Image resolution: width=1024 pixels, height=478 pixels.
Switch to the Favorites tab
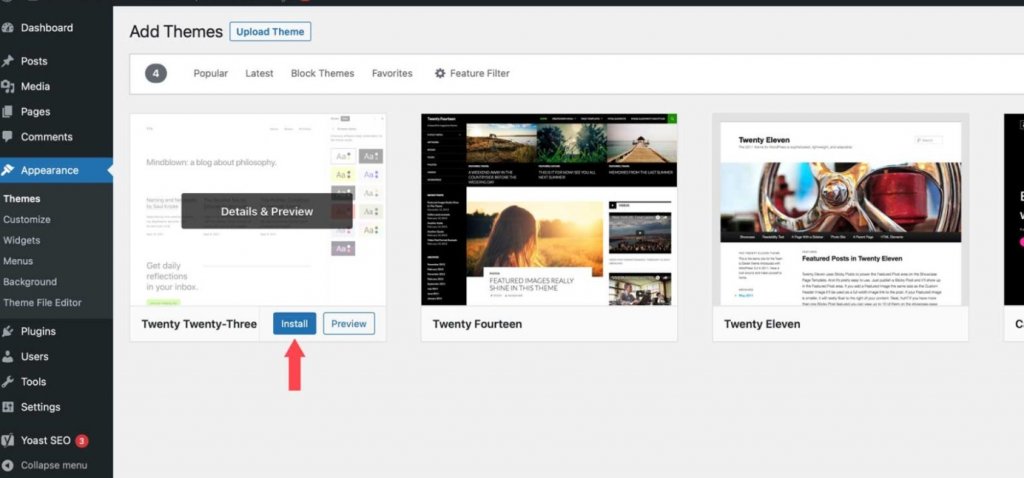tap(392, 73)
